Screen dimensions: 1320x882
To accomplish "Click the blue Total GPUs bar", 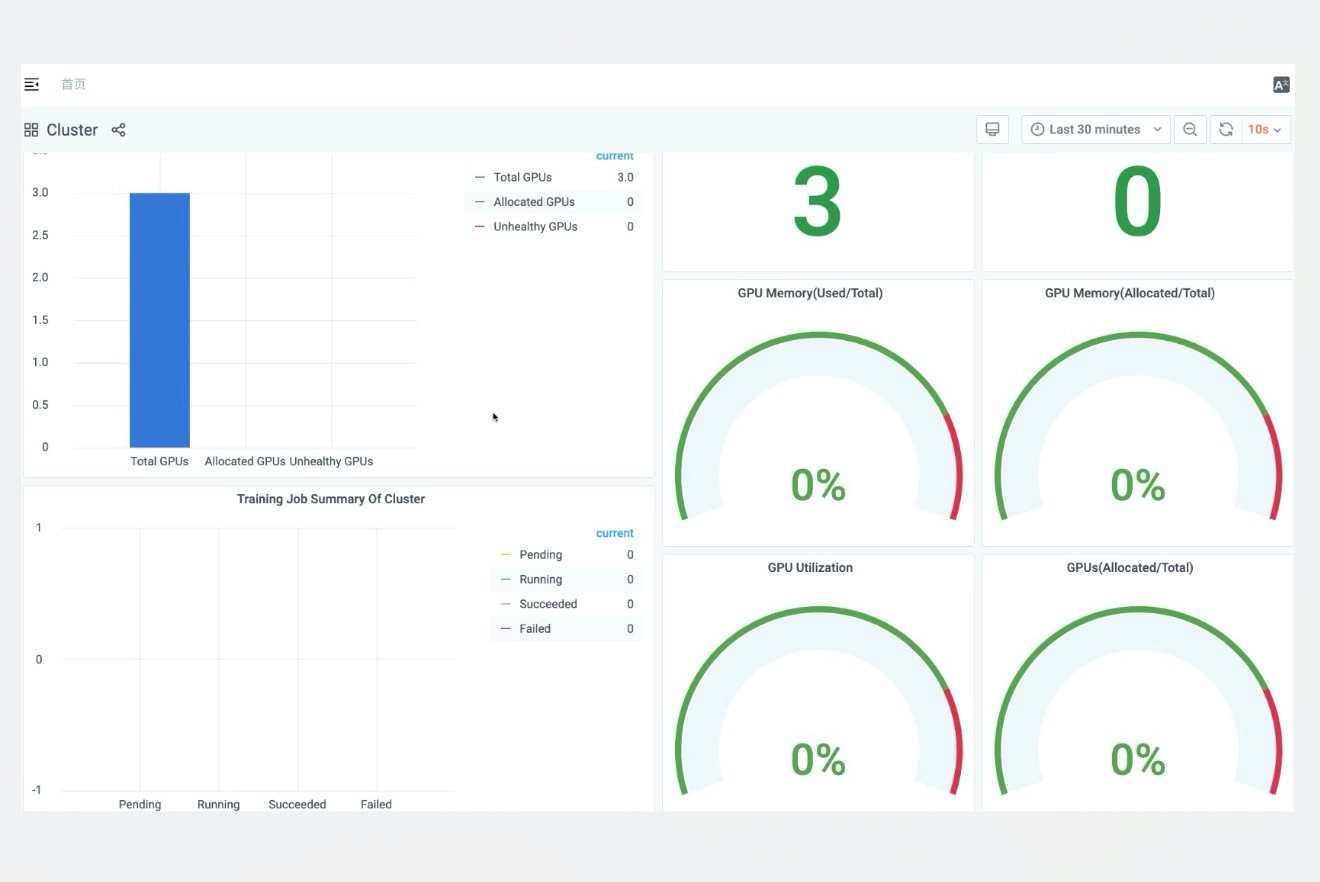I will (x=160, y=320).
